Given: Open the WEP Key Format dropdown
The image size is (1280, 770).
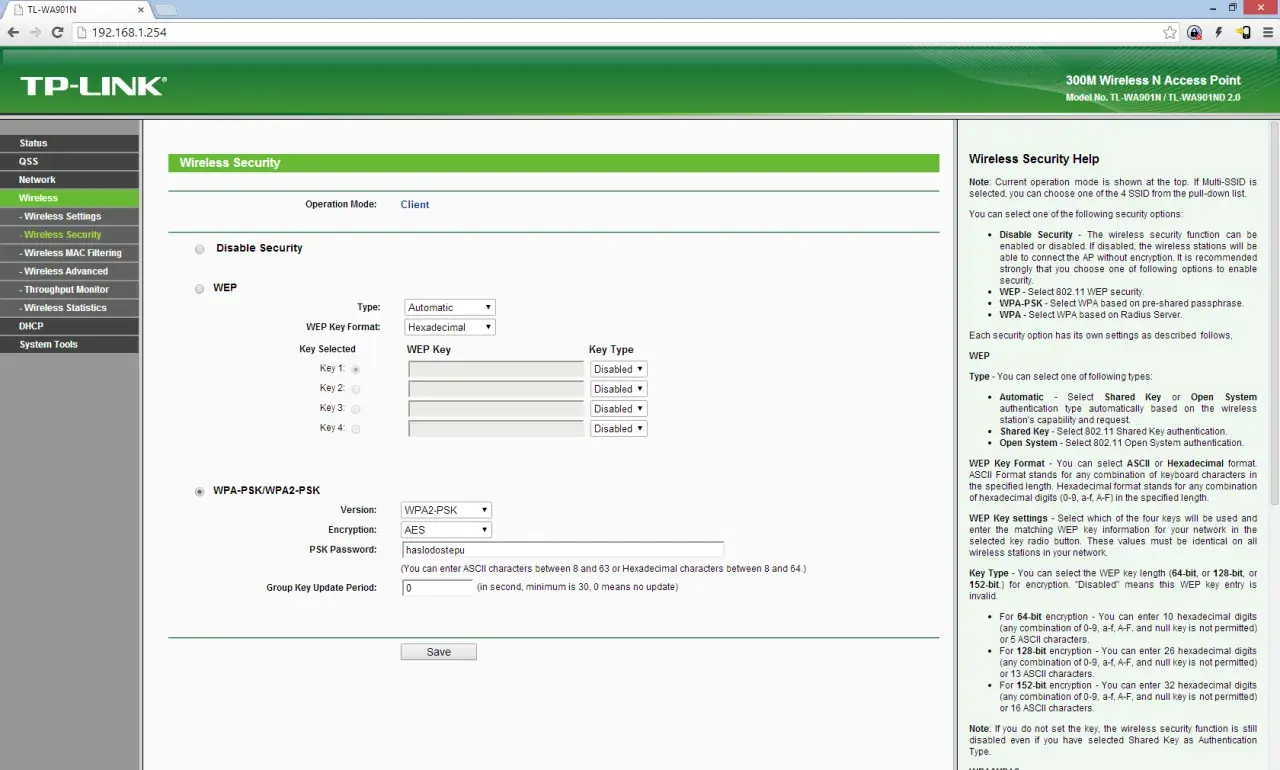Looking at the screenshot, I should point(450,327).
